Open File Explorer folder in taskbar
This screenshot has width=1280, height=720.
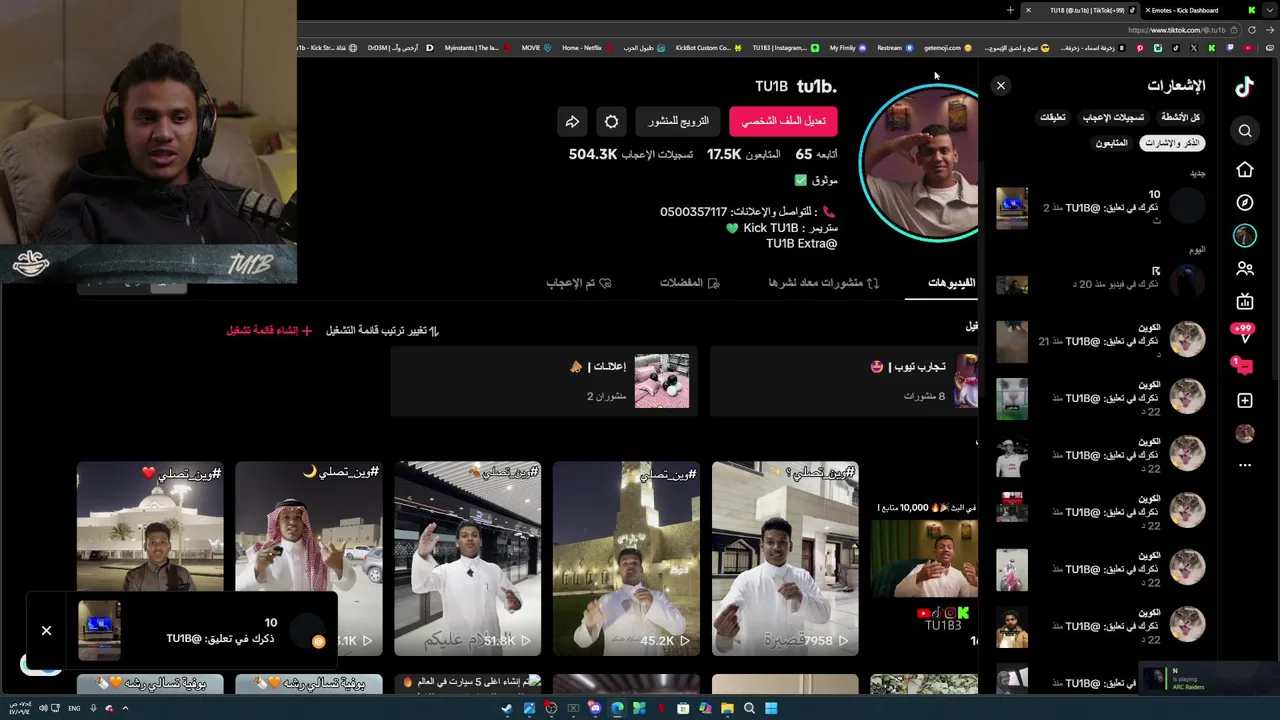click(727, 708)
